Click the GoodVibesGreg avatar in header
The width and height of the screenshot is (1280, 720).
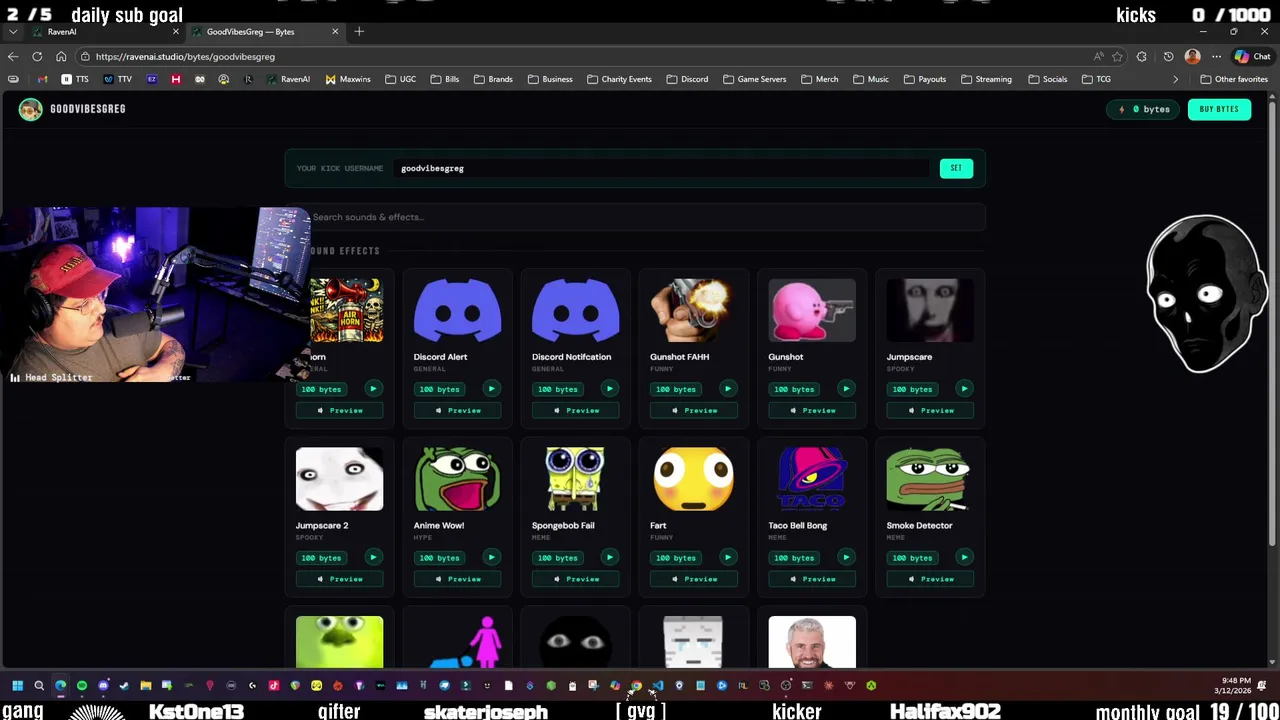(30, 109)
